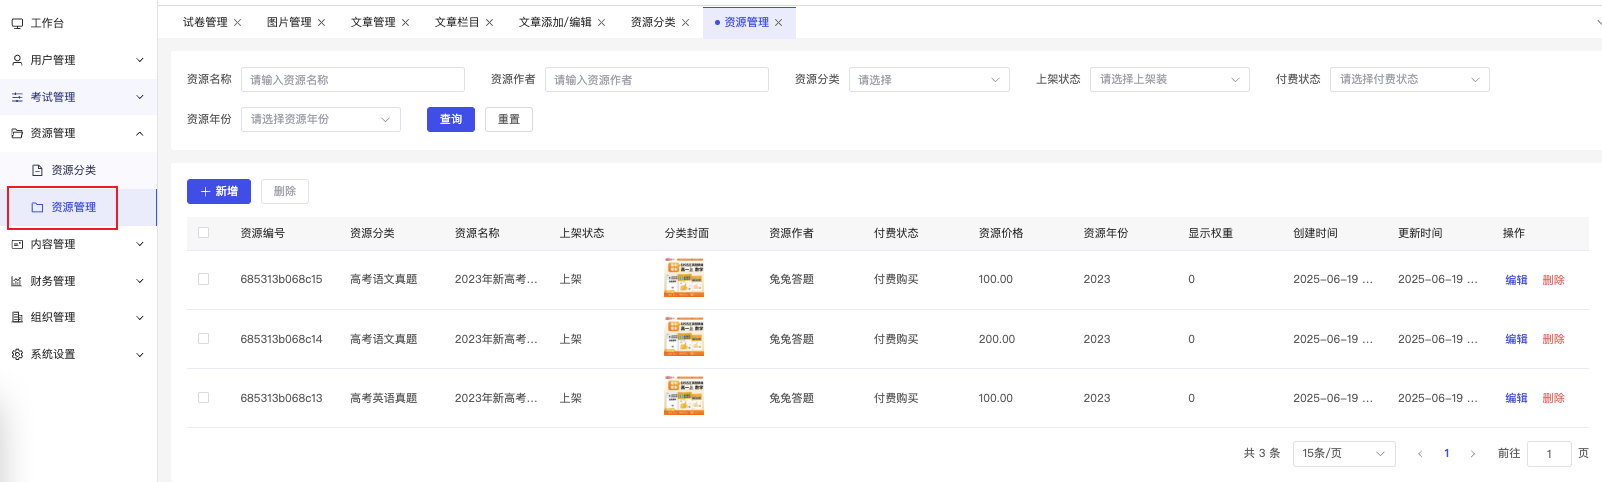The height and width of the screenshot is (482, 1602).
Task: Click the 重置 button
Action: pyautogui.click(x=509, y=119)
